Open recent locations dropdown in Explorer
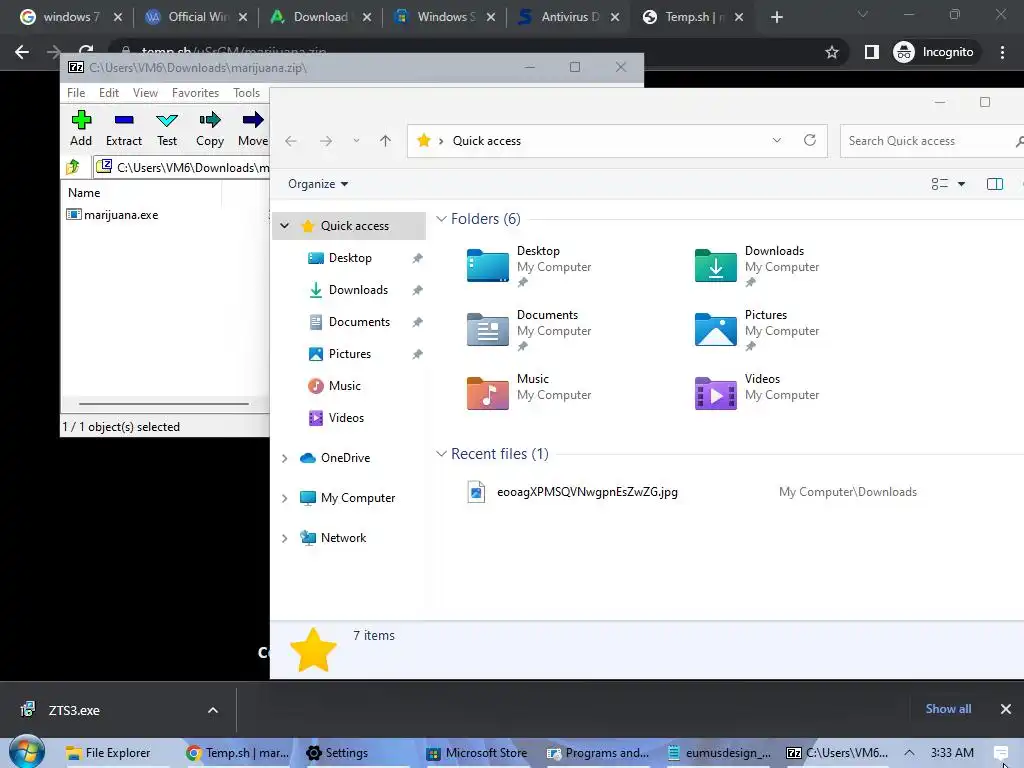Screen dimensions: 1024x768 pos(357,140)
